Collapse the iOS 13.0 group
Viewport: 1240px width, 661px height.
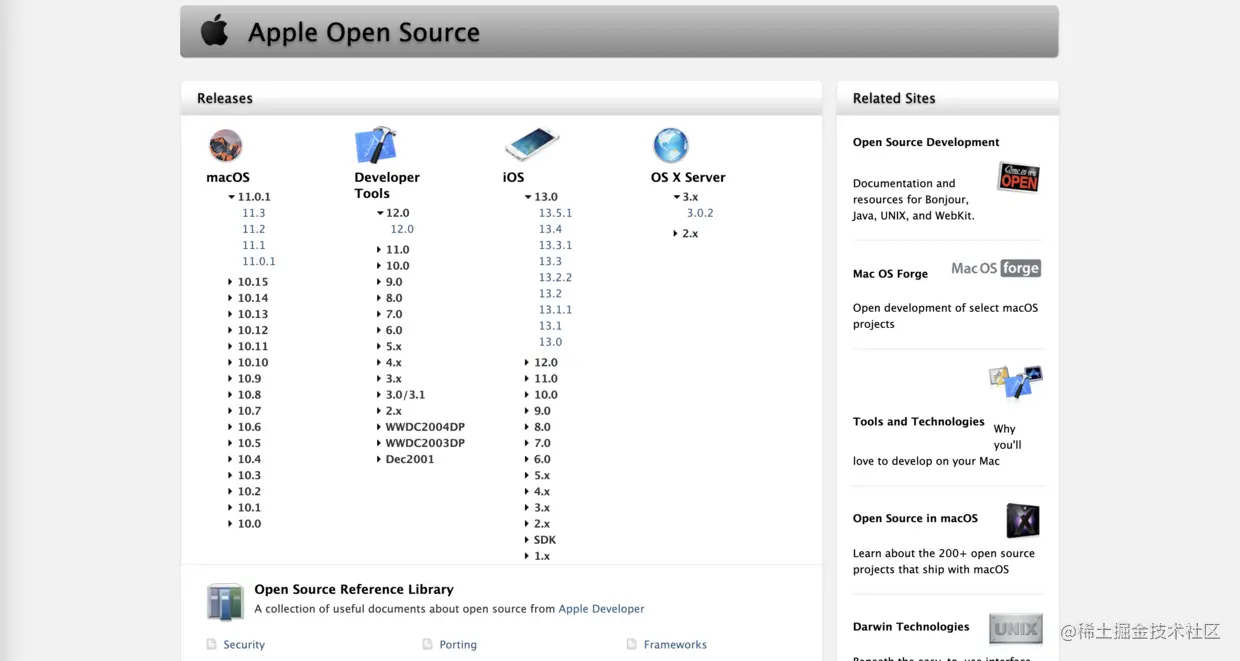(528, 198)
